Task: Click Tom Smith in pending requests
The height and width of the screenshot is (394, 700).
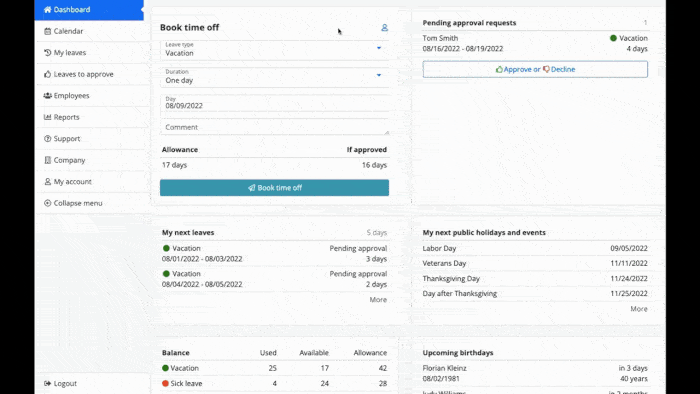Action: coord(440,38)
